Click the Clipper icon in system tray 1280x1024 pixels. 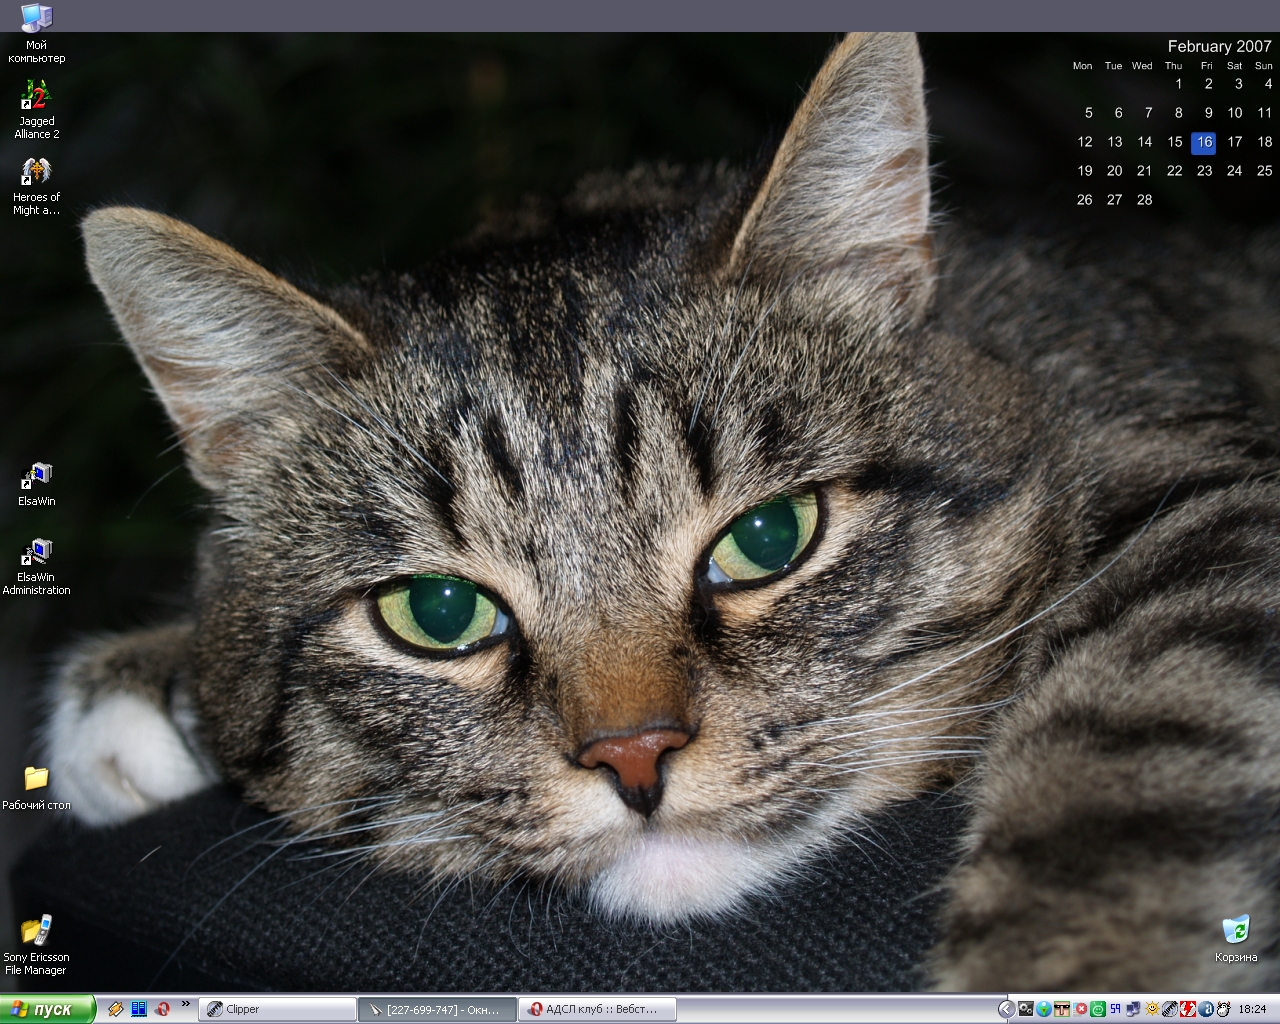[x=1169, y=1009]
